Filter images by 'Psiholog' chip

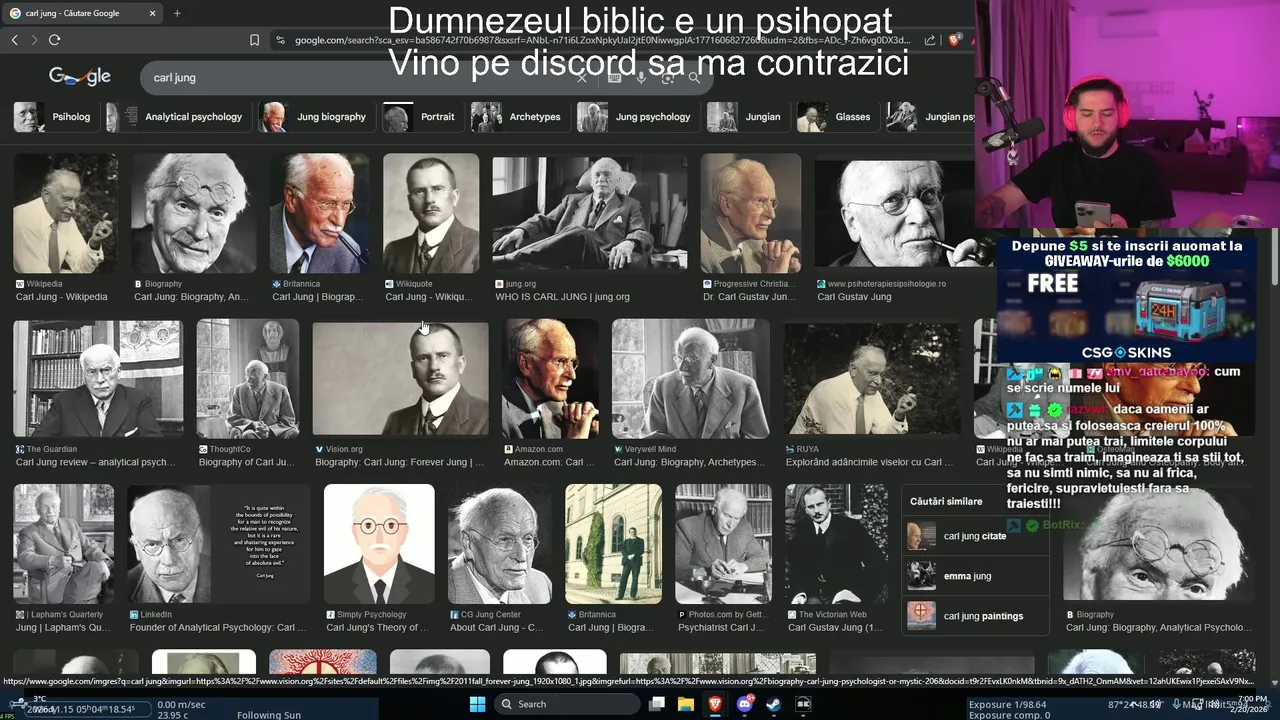[54, 117]
